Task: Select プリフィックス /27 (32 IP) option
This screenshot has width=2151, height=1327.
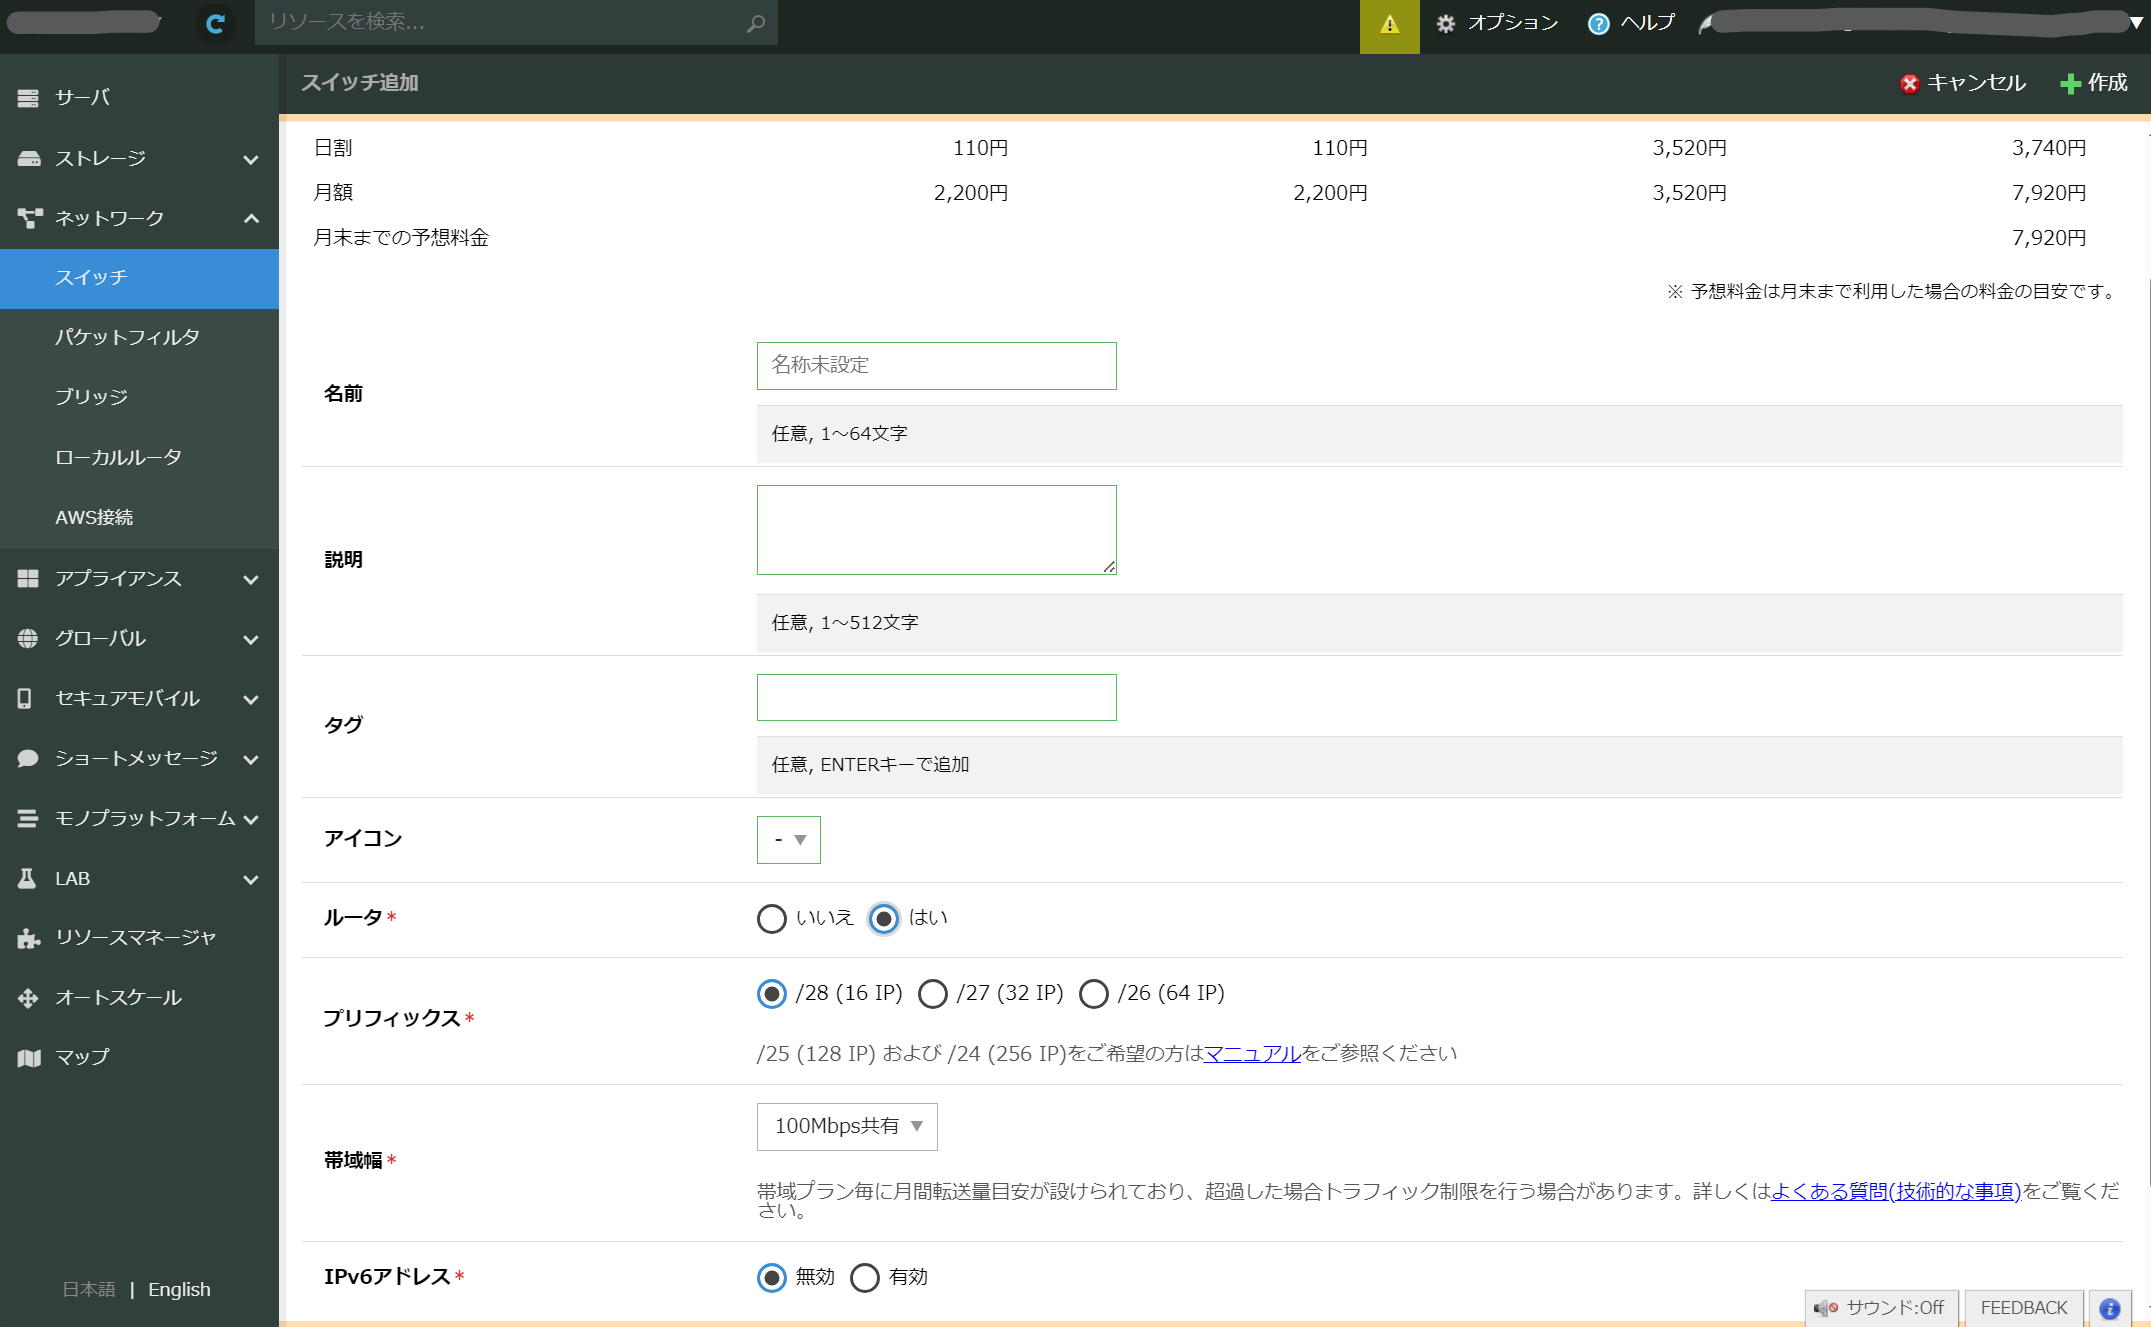Action: click(931, 992)
